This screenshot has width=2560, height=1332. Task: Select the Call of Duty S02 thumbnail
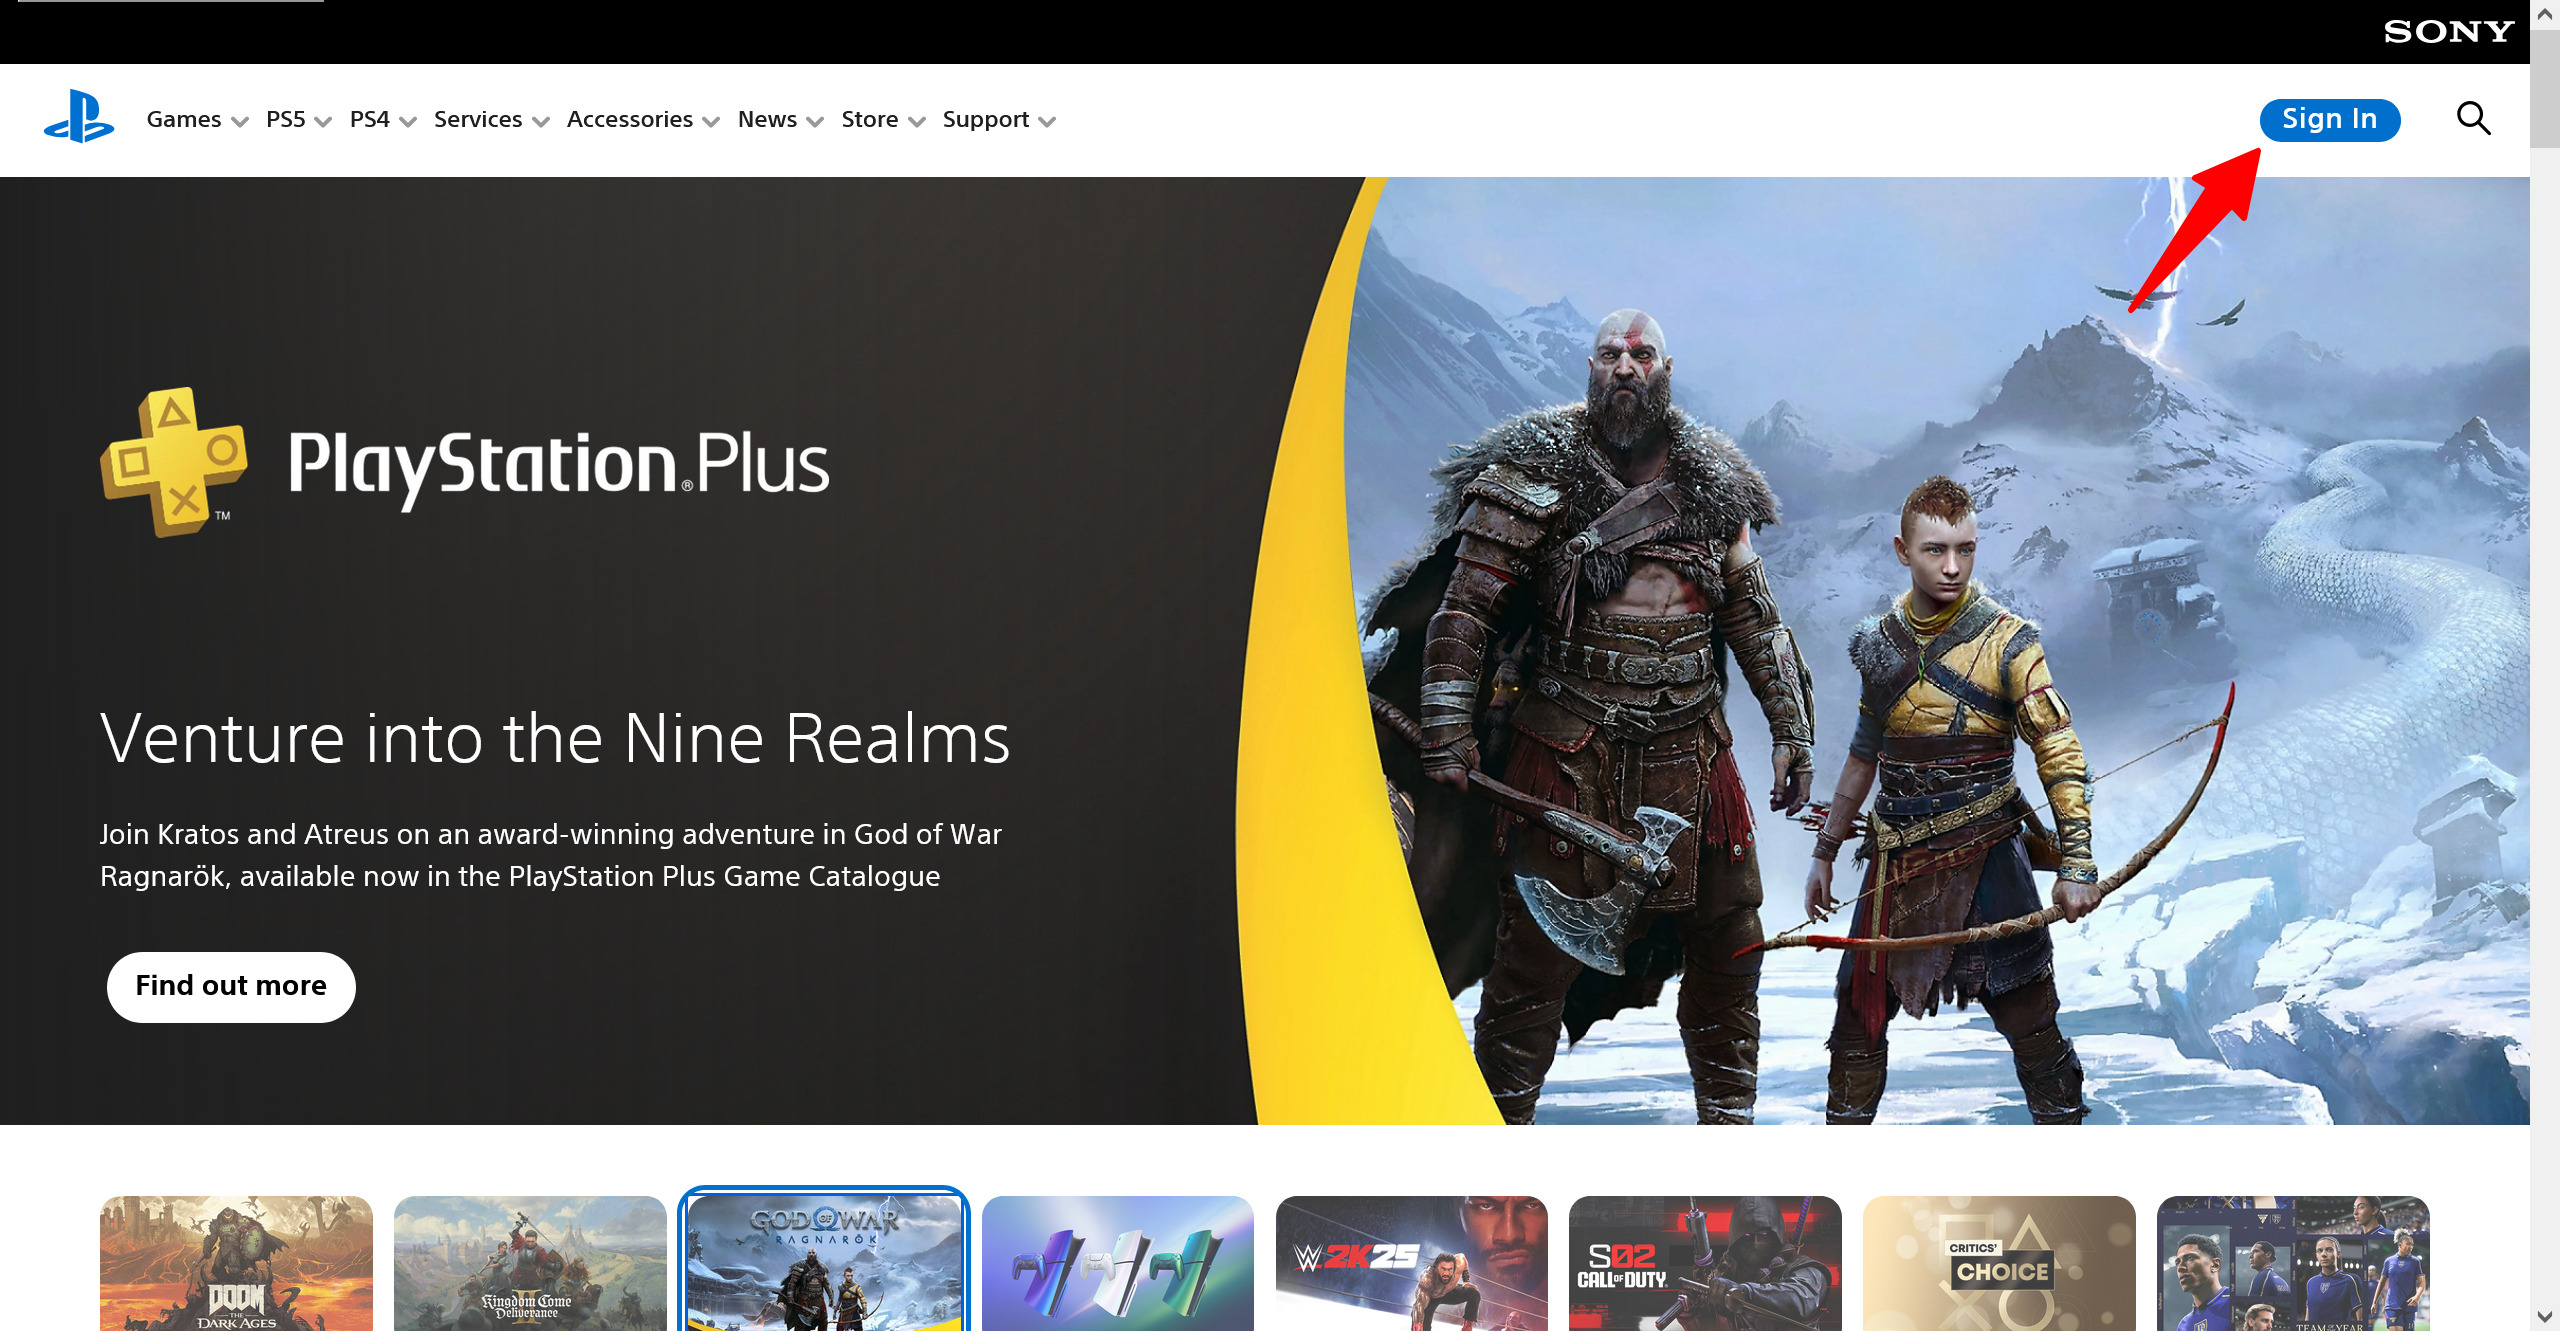coord(1705,1264)
